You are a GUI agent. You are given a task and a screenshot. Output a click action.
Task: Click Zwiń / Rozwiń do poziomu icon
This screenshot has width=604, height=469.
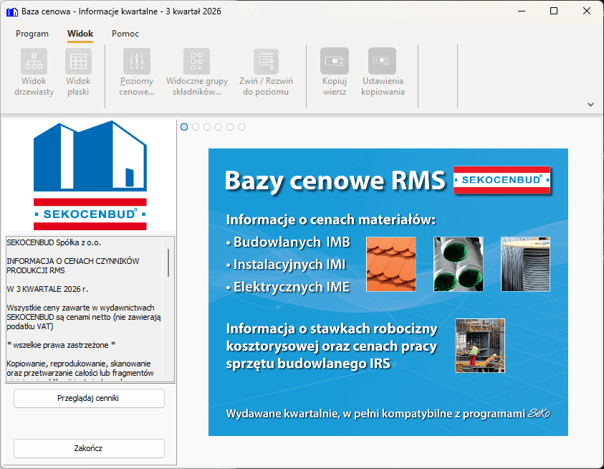tap(266, 61)
